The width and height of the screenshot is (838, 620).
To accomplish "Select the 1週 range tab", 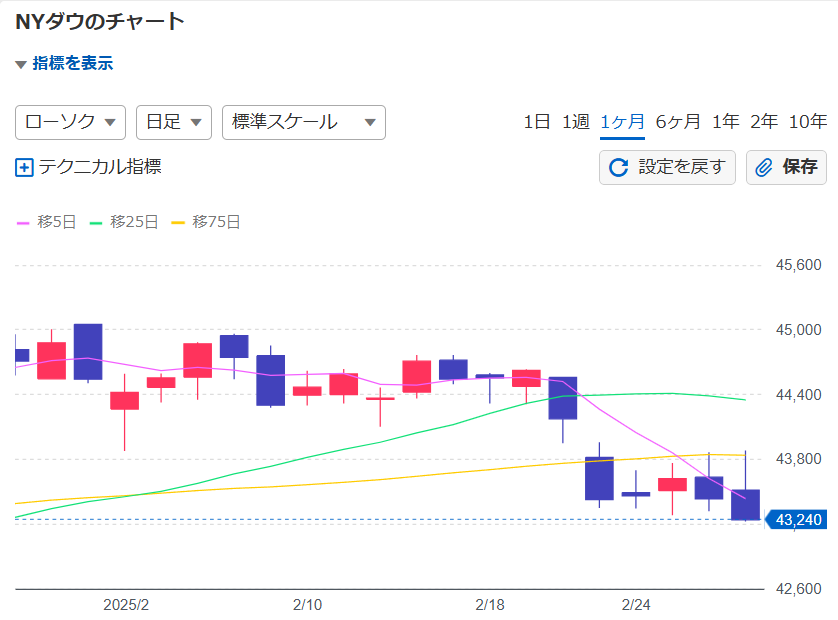I will (x=576, y=122).
